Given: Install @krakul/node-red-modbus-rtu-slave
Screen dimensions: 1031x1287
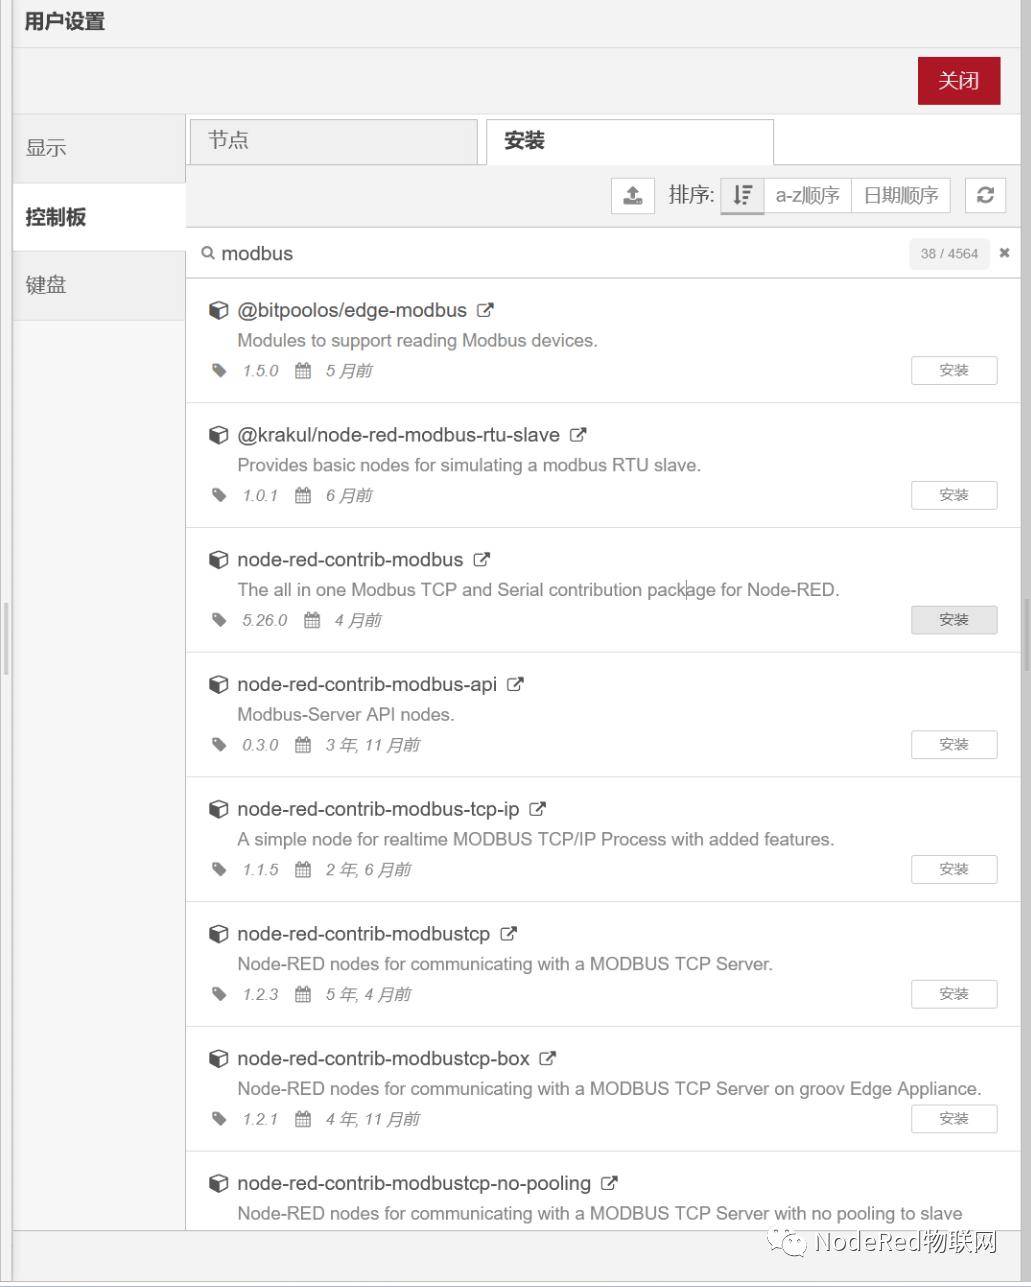Looking at the screenshot, I should click(954, 495).
